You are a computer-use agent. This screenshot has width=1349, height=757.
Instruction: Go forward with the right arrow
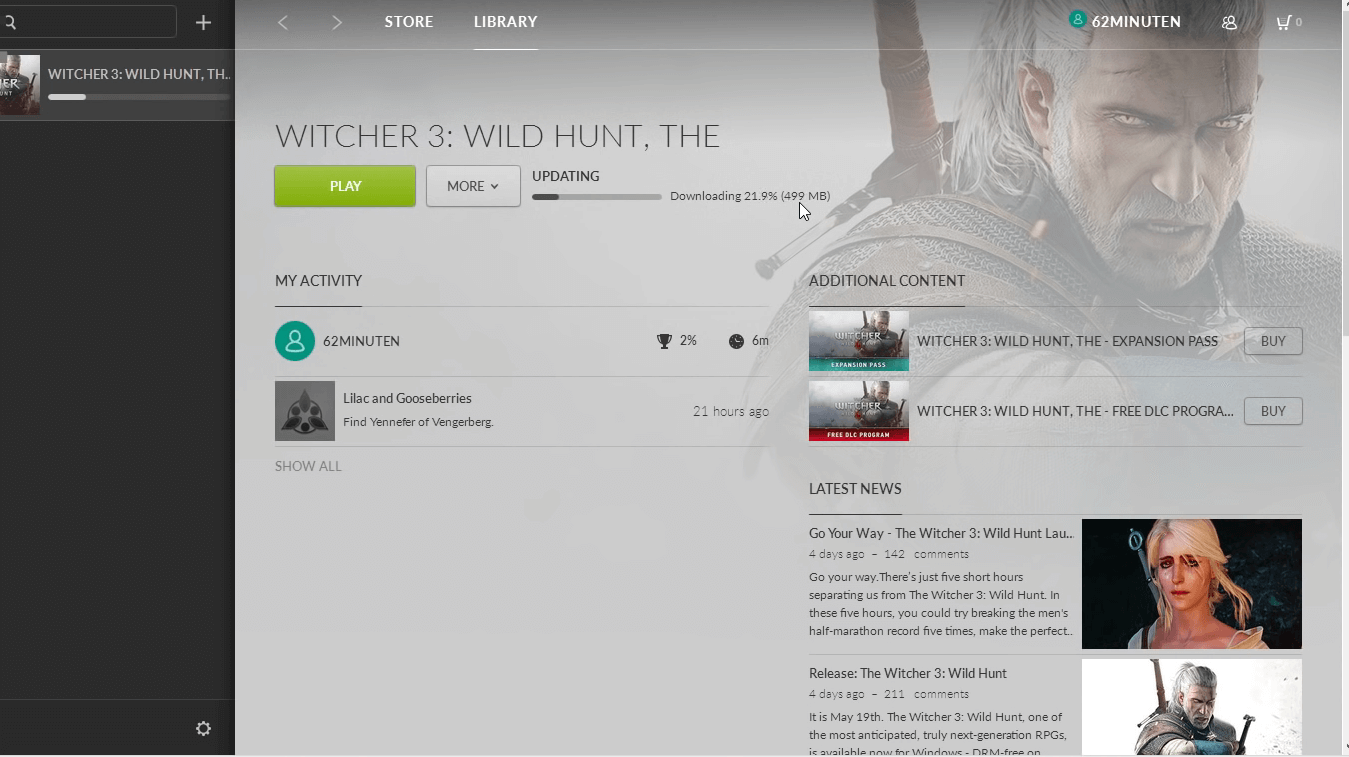[x=337, y=22]
